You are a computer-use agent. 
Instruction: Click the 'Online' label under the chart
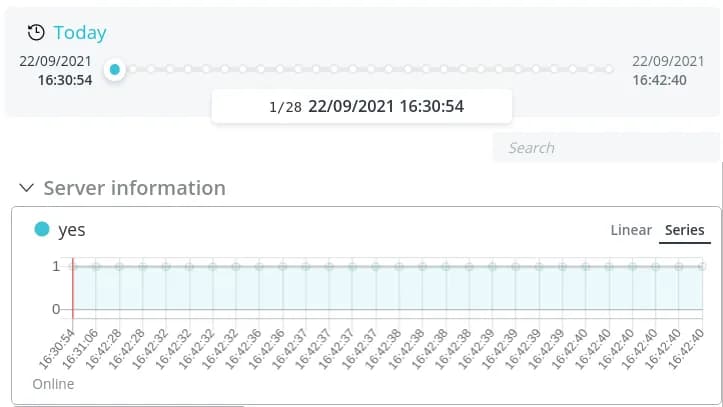(x=53, y=384)
